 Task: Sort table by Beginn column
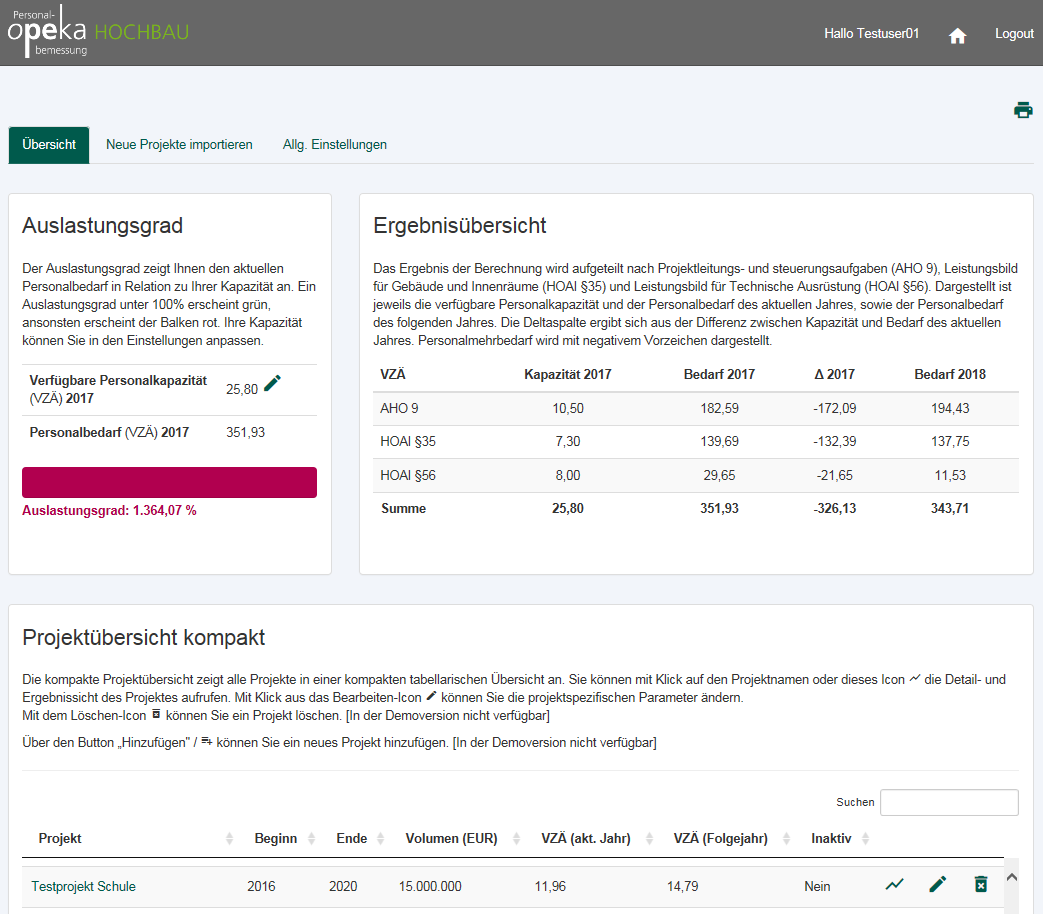point(275,838)
